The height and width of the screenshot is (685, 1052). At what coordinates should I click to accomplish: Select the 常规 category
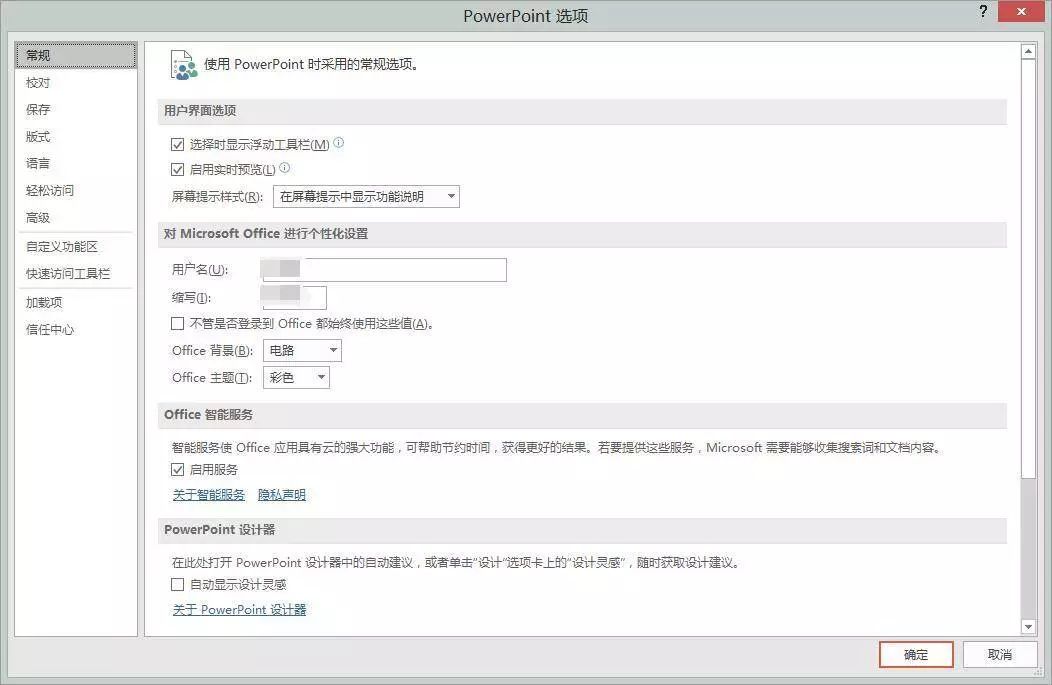click(x=76, y=55)
